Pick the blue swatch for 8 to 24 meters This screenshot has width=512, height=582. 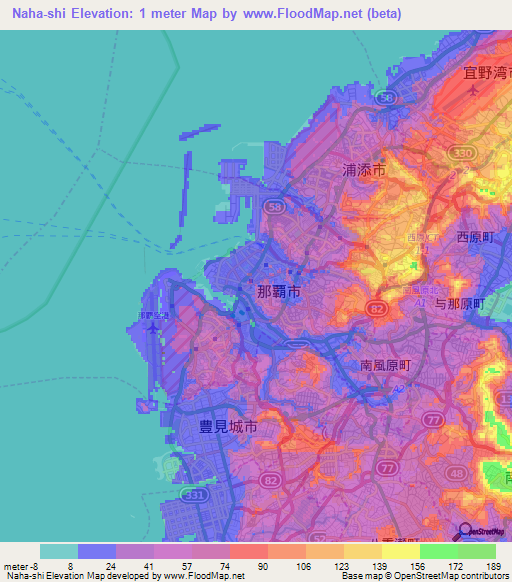point(97,552)
